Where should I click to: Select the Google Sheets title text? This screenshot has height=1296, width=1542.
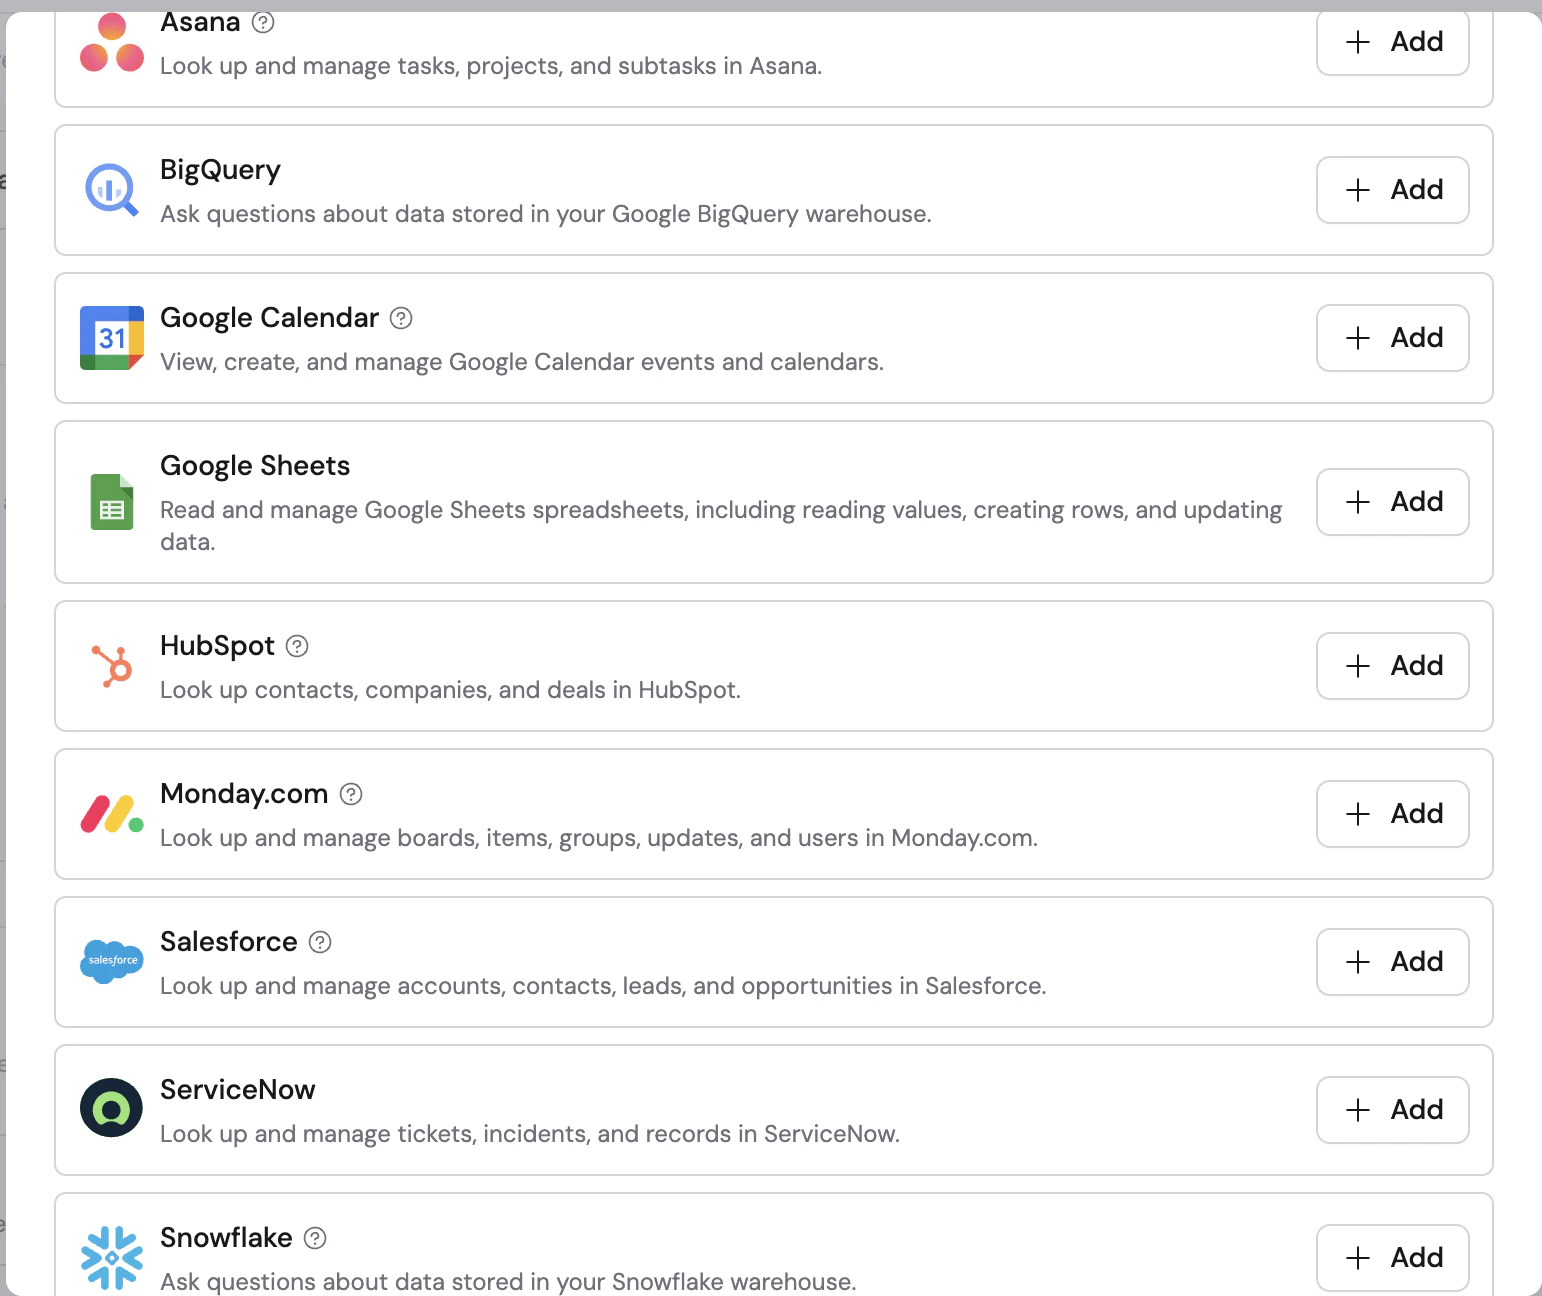coord(255,466)
